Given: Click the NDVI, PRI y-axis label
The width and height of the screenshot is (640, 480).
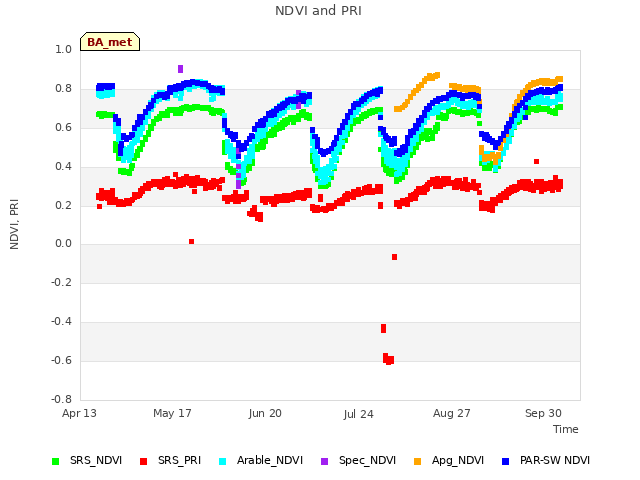Looking at the screenshot, I should pyautogui.click(x=14, y=224).
